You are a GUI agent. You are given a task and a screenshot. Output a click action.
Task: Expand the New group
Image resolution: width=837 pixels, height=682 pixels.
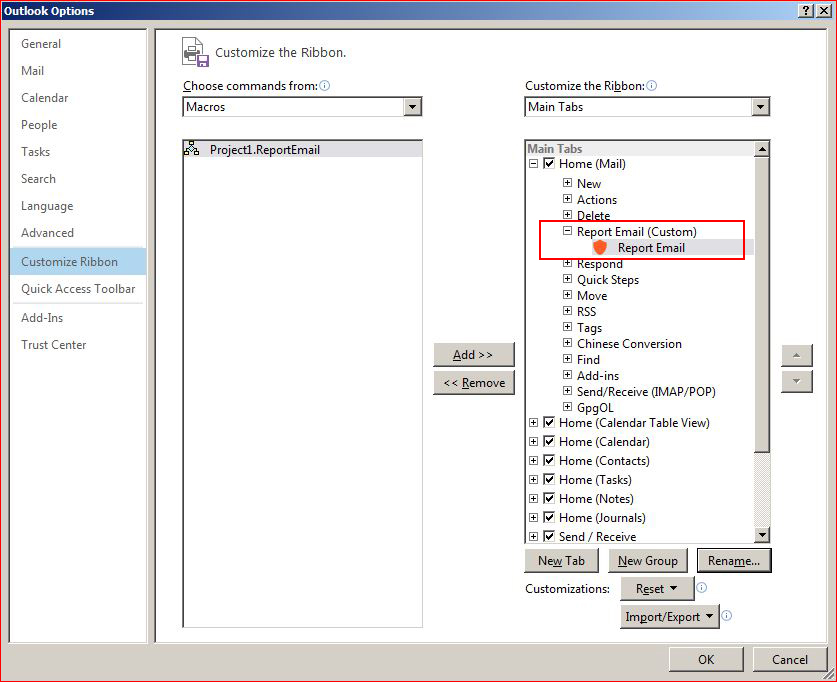(567, 183)
